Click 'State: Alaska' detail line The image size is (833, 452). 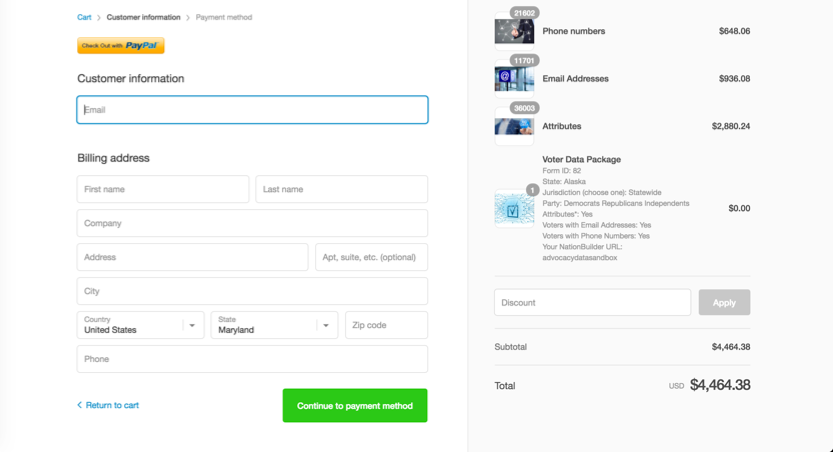[564, 182]
